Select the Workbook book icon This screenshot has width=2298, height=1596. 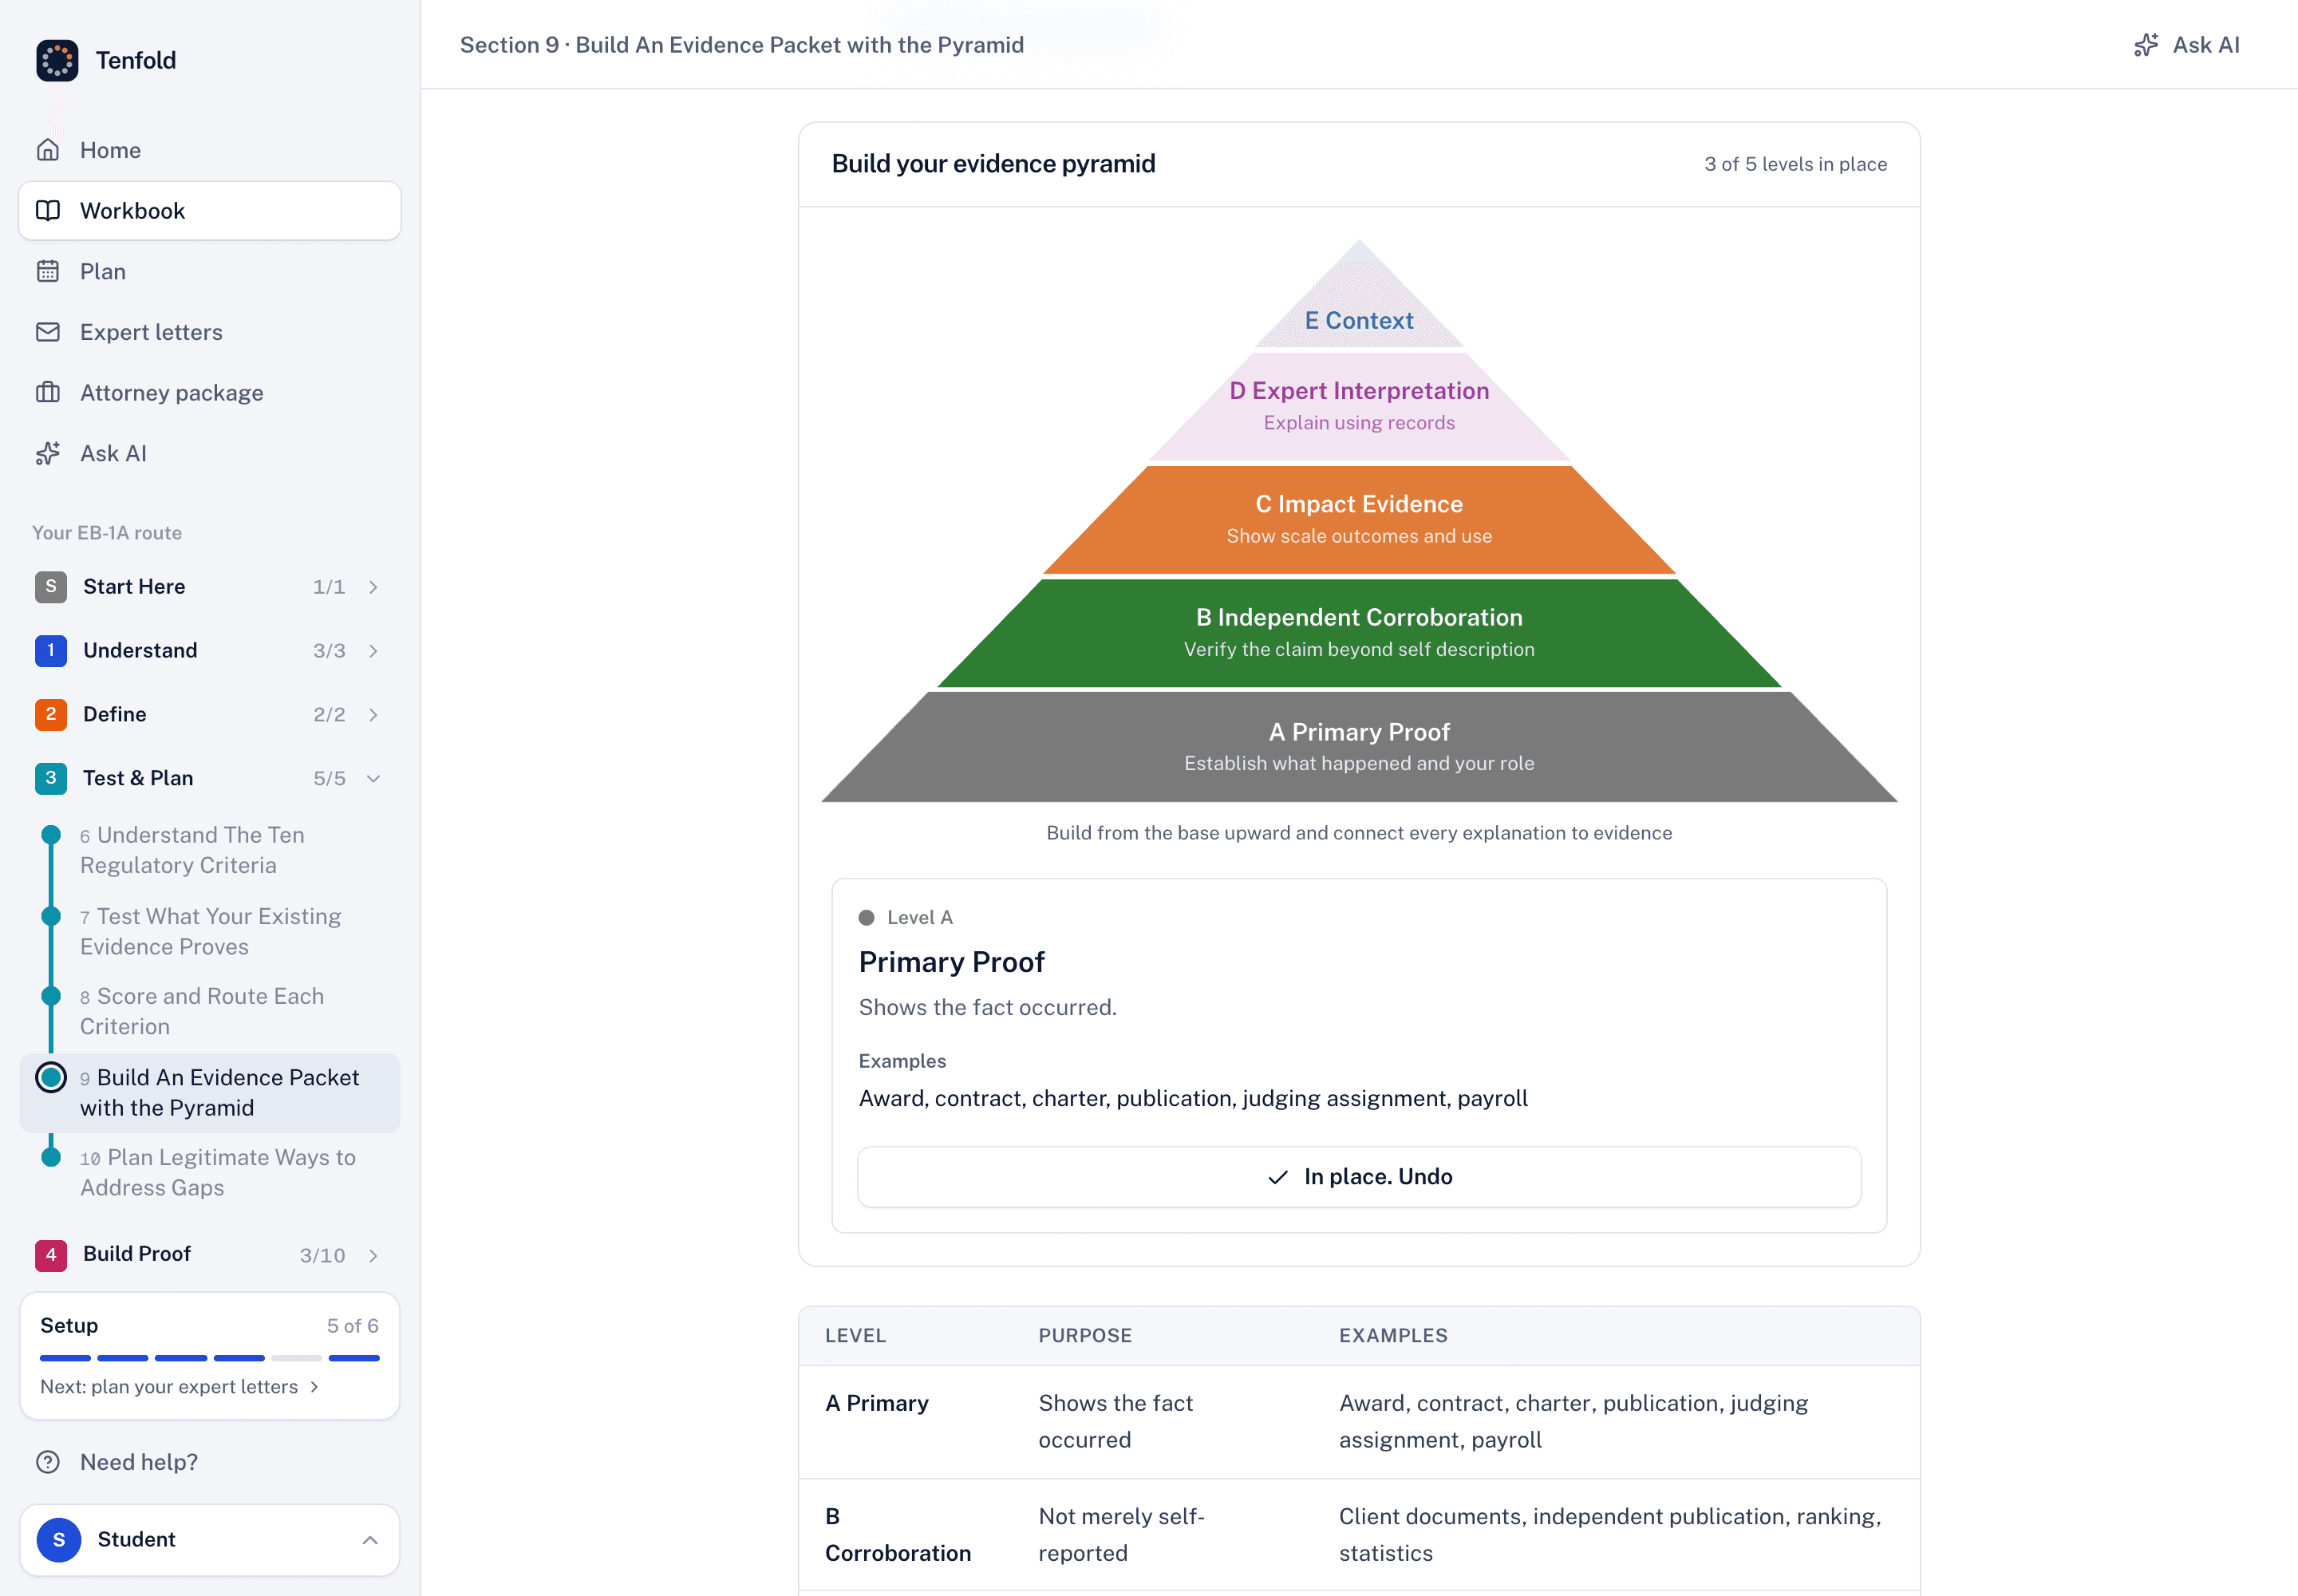click(x=48, y=211)
